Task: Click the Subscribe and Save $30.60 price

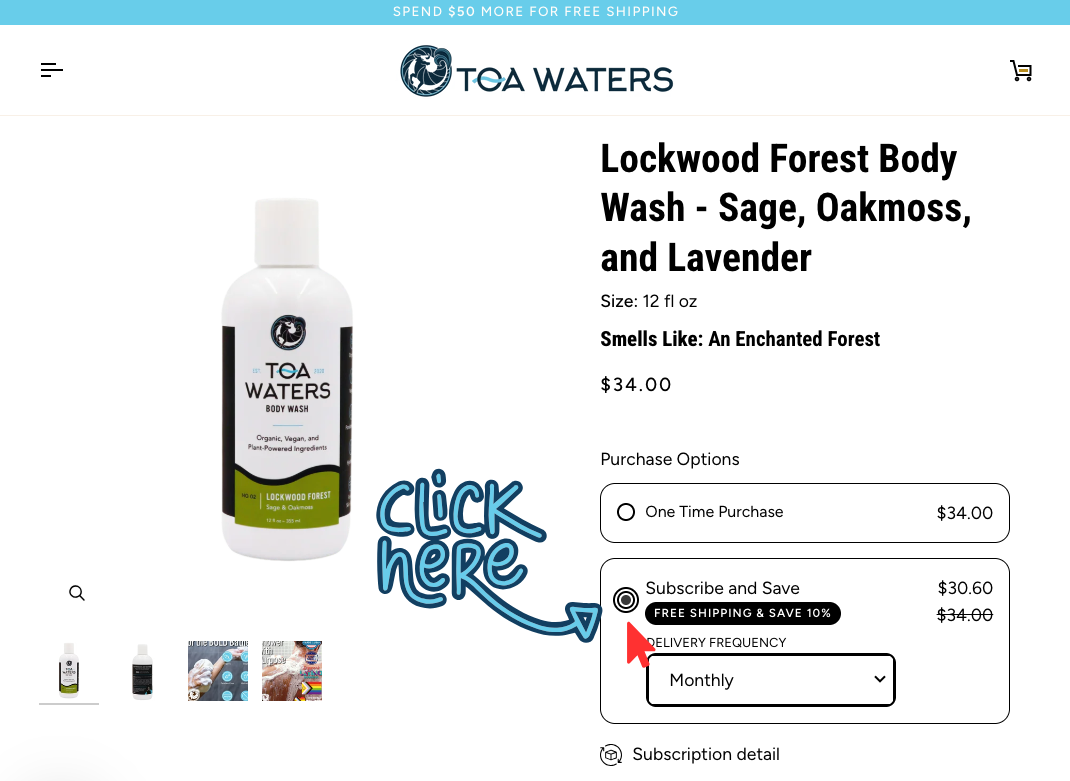Action: pyautogui.click(x=965, y=588)
